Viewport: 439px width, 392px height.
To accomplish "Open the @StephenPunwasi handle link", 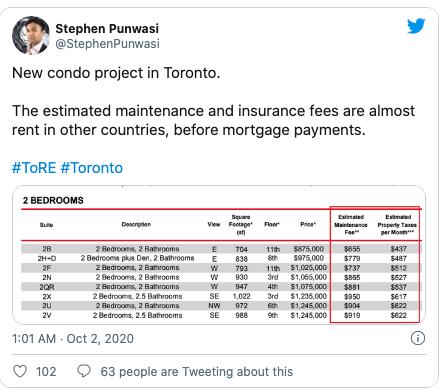I will tap(107, 44).
